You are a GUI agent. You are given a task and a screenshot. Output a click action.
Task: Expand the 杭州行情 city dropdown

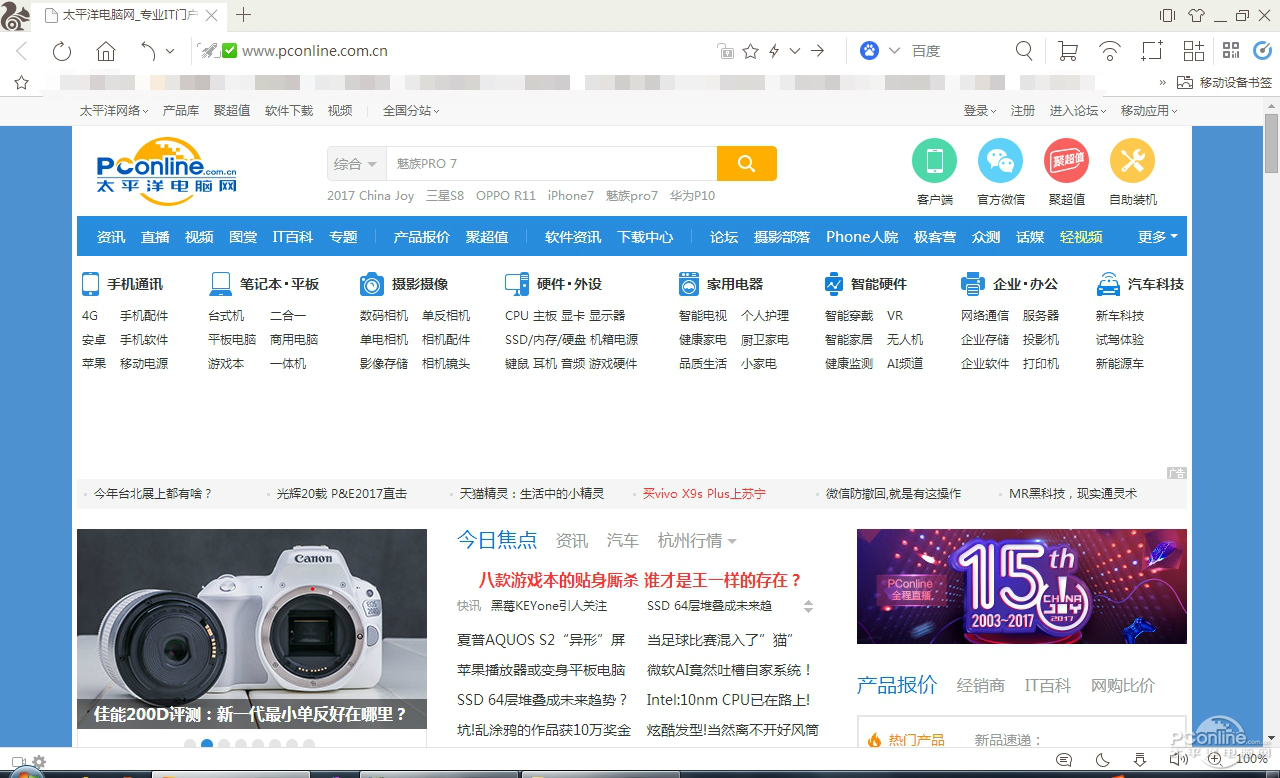click(x=697, y=541)
